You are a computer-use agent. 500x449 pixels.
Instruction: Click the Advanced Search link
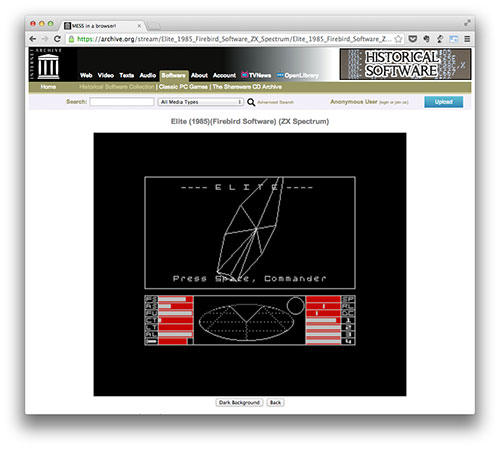coord(275,102)
